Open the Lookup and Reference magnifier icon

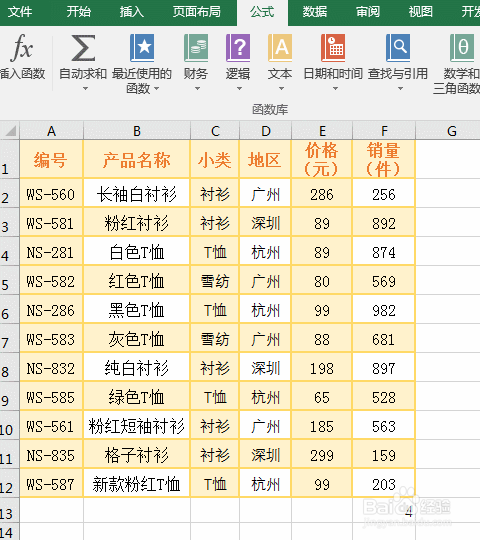click(398, 48)
